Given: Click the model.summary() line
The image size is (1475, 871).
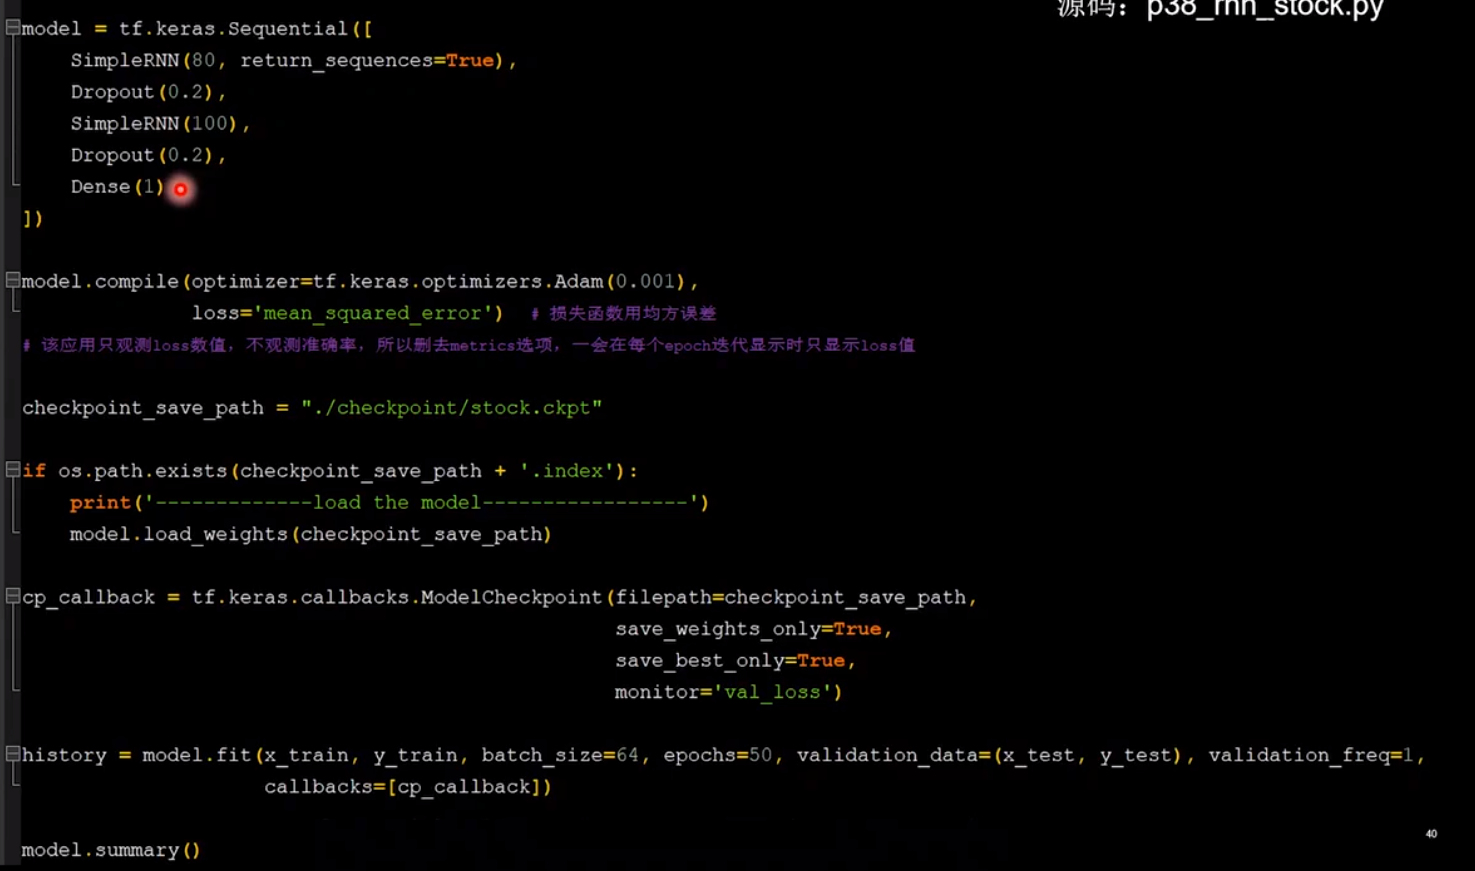Looking at the screenshot, I should point(111,850).
